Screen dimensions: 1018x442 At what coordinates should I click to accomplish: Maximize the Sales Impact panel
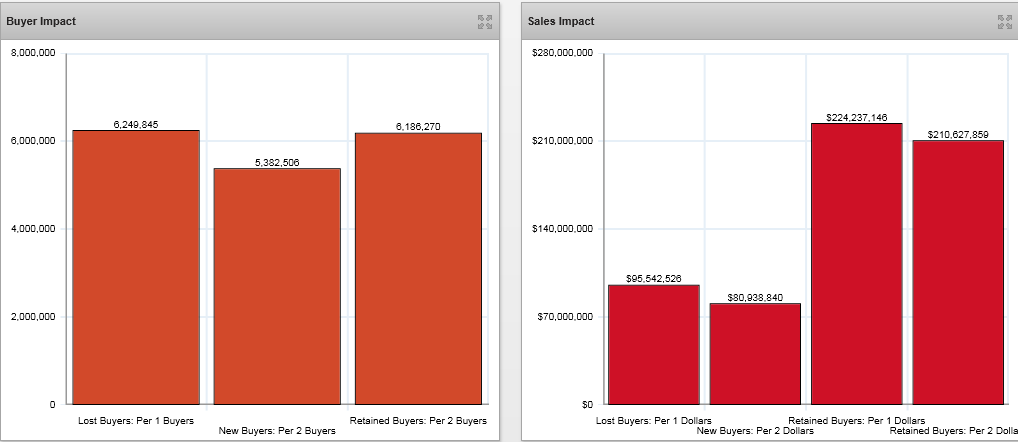(x=1004, y=21)
